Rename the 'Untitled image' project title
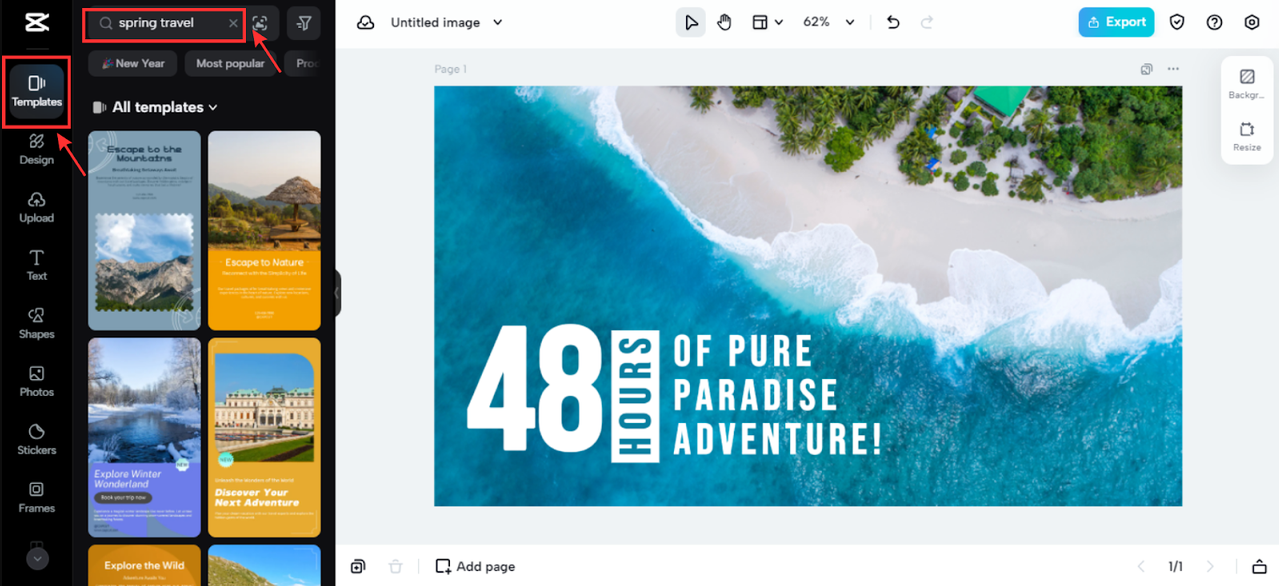The height and width of the screenshot is (586, 1279). click(435, 22)
